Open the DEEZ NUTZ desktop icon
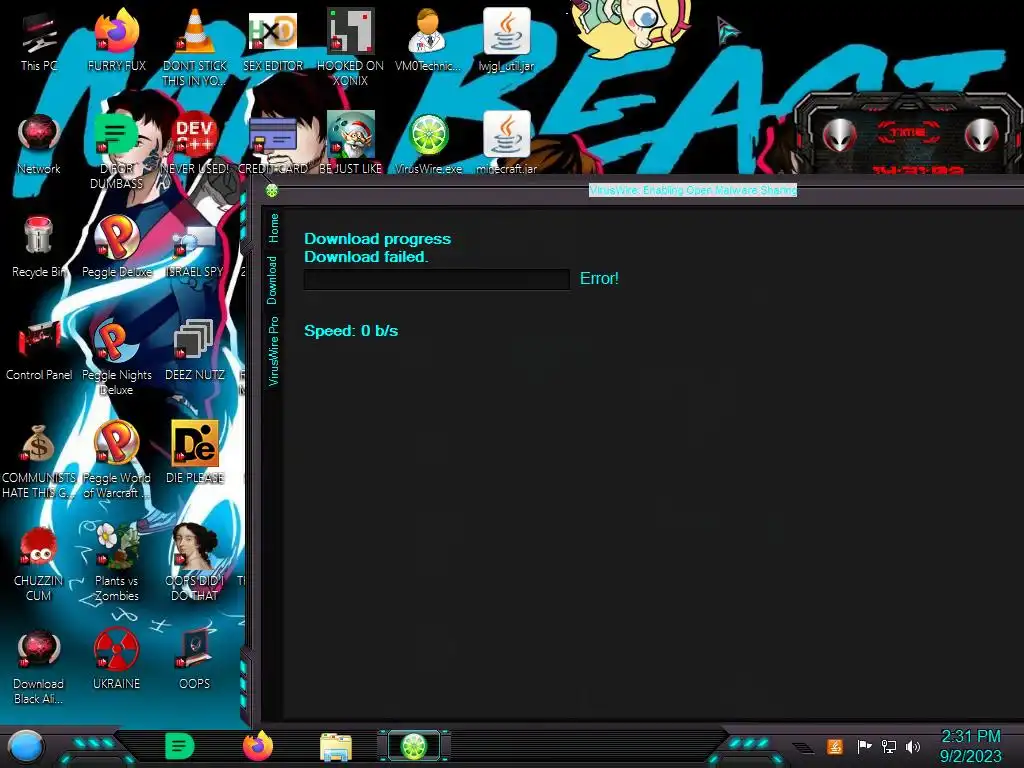Image resolution: width=1024 pixels, height=768 pixels. click(195, 349)
